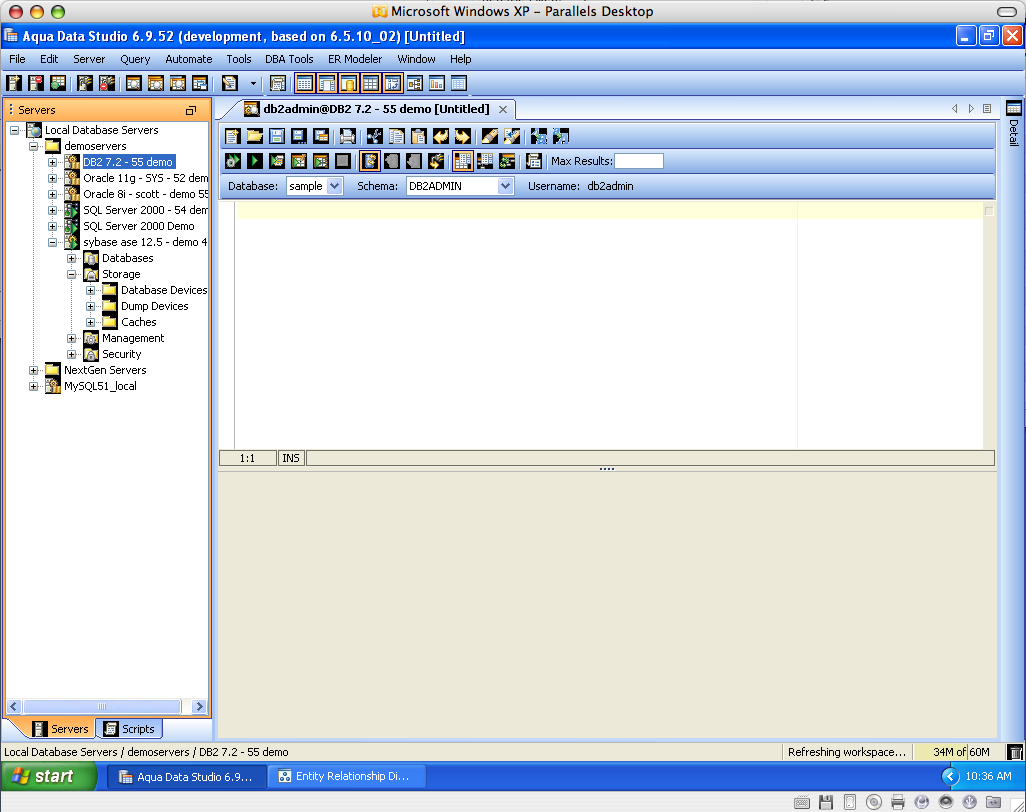Toggle the text results view button
The width and height of the screenshot is (1026, 812).
pyautogui.click(x=485, y=161)
